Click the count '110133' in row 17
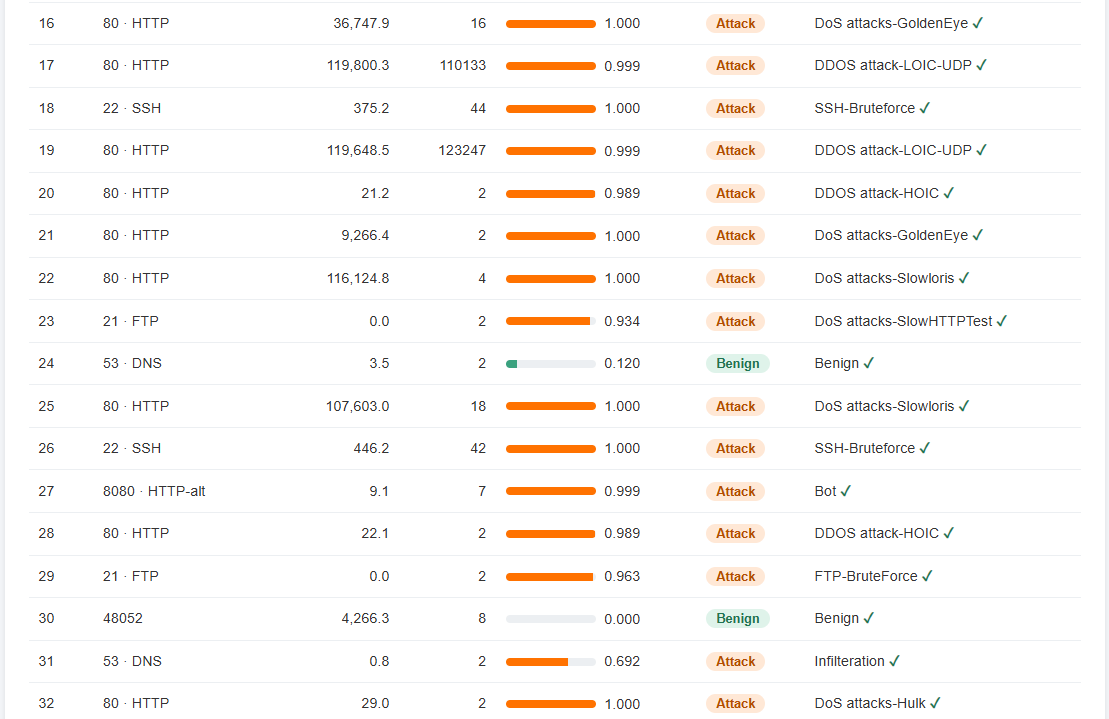Image resolution: width=1109 pixels, height=719 pixels. pos(463,66)
